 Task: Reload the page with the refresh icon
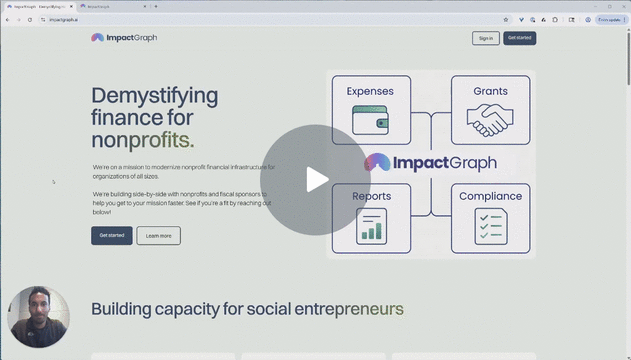coord(30,20)
